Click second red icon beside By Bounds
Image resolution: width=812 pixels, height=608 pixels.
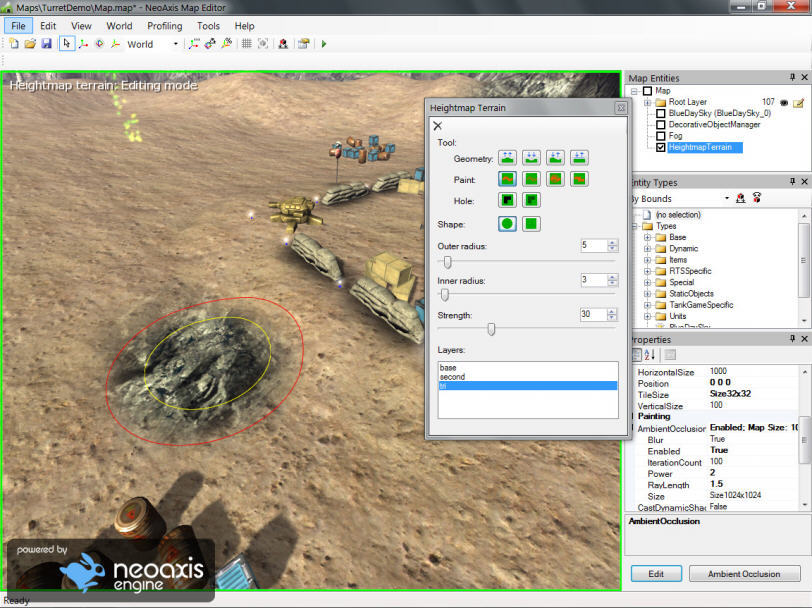[757, 198]
